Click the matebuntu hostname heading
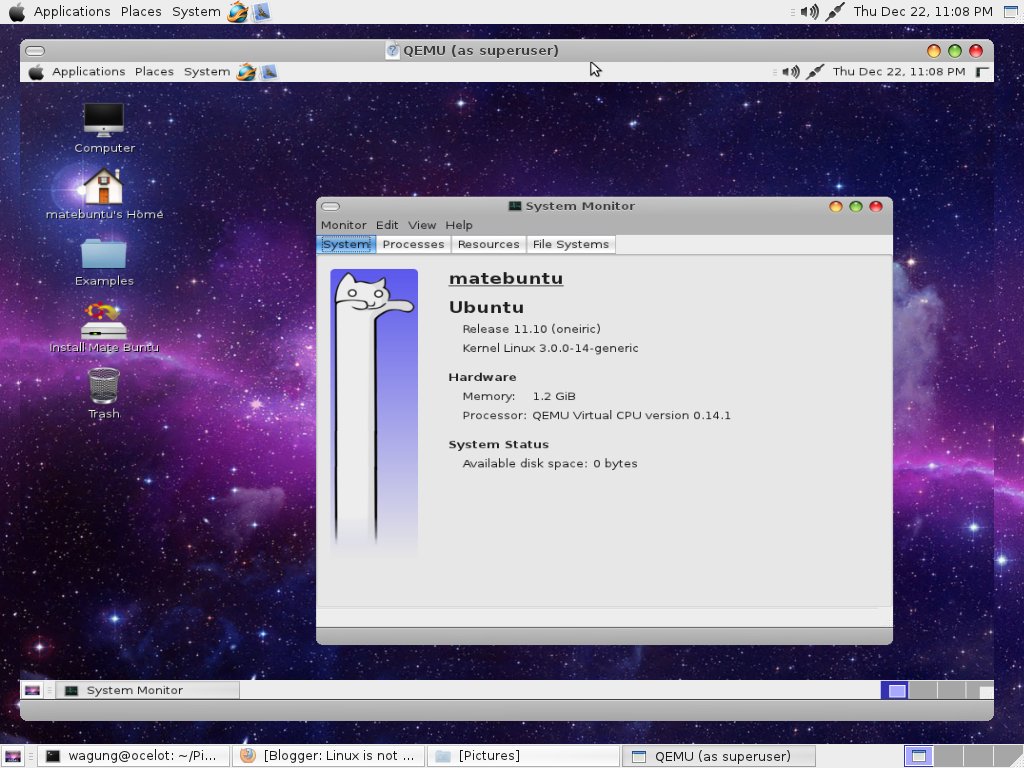 pos(506,279)
